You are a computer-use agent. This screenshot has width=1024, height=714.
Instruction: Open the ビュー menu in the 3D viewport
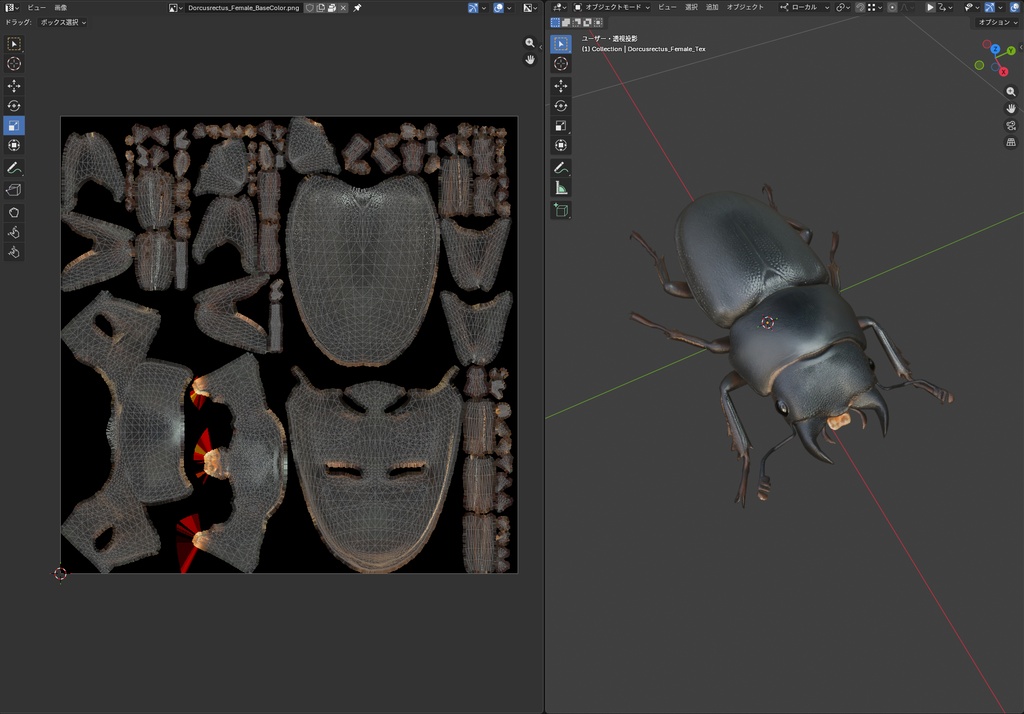[x=667, y=7]
